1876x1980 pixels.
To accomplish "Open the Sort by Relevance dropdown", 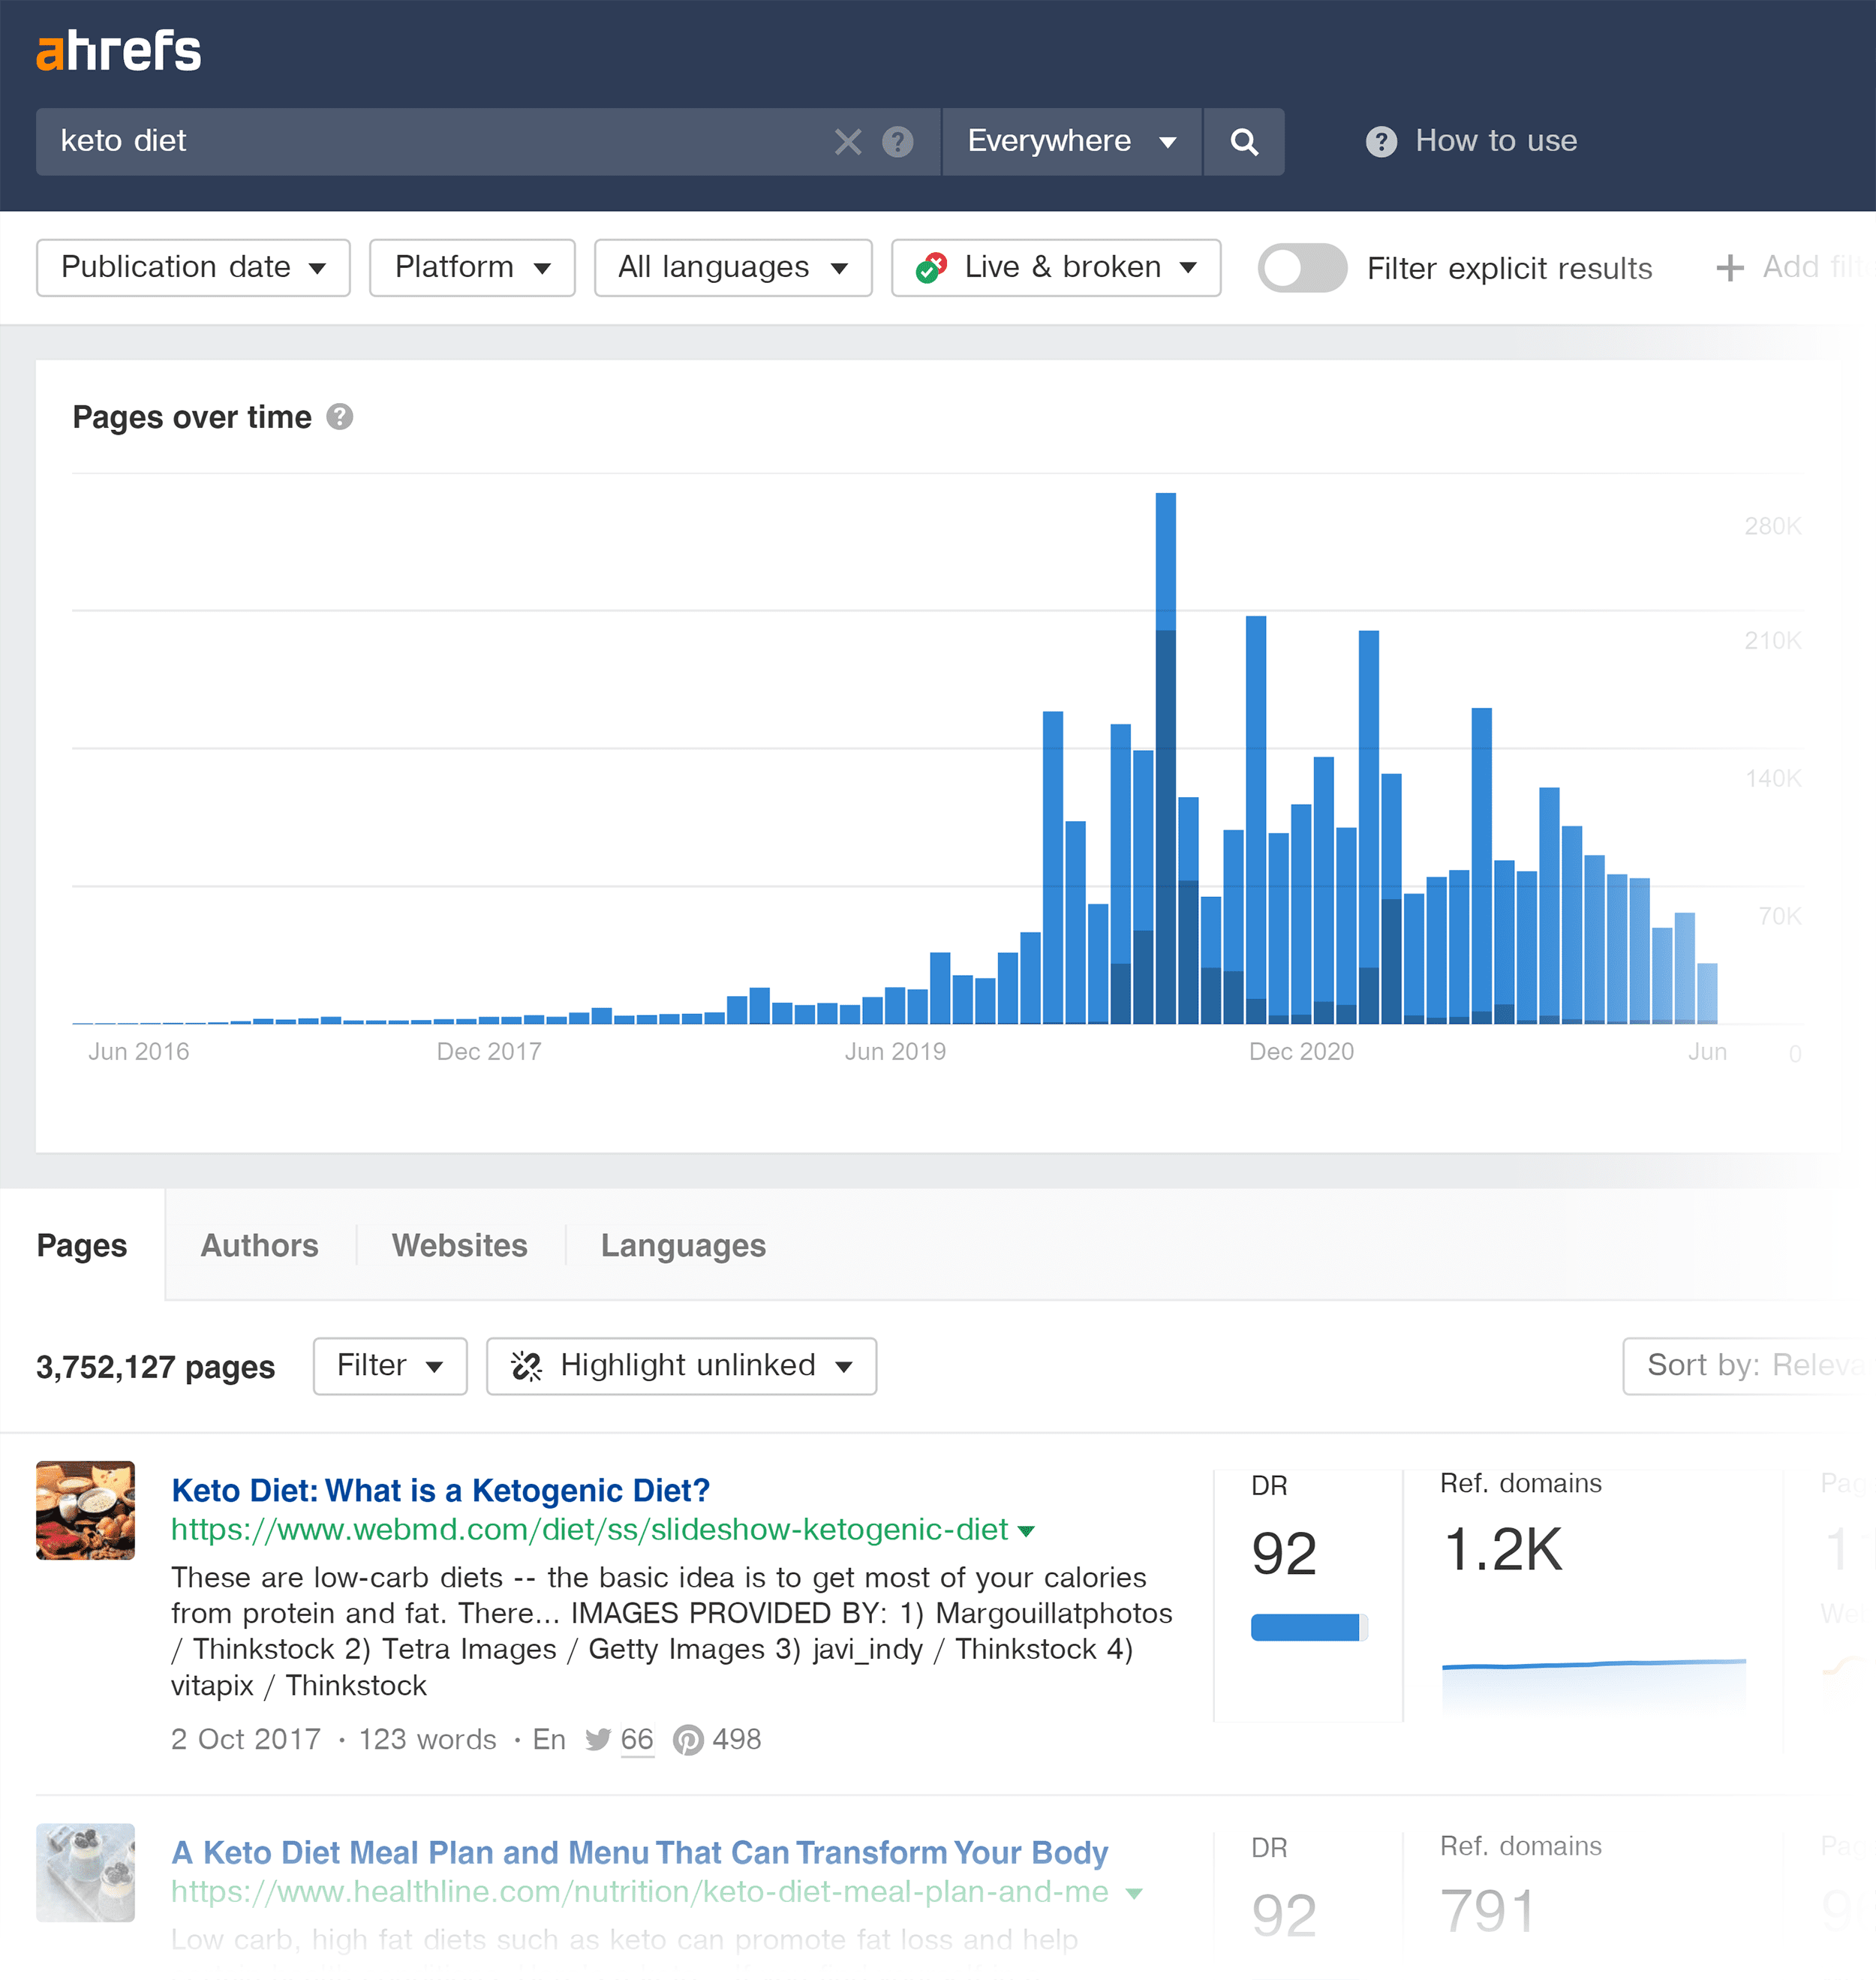I will (x=1748, y=1366).
